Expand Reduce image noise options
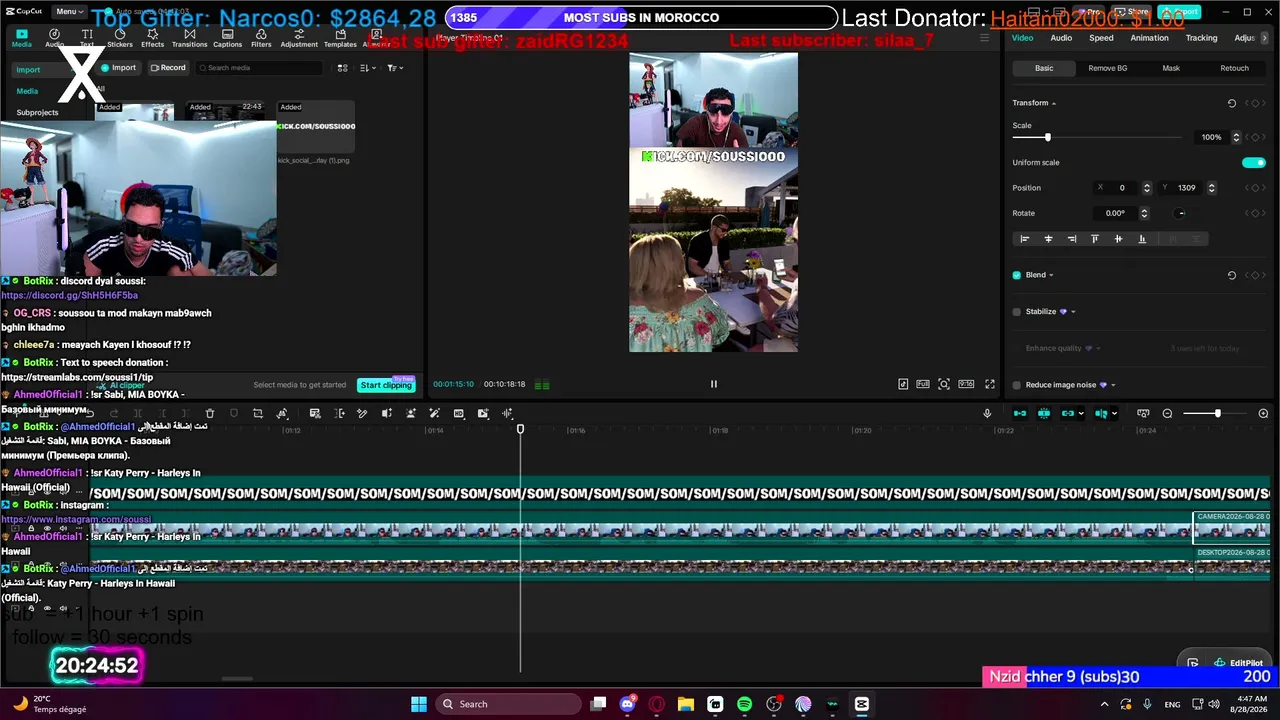 coord(1113,385)
